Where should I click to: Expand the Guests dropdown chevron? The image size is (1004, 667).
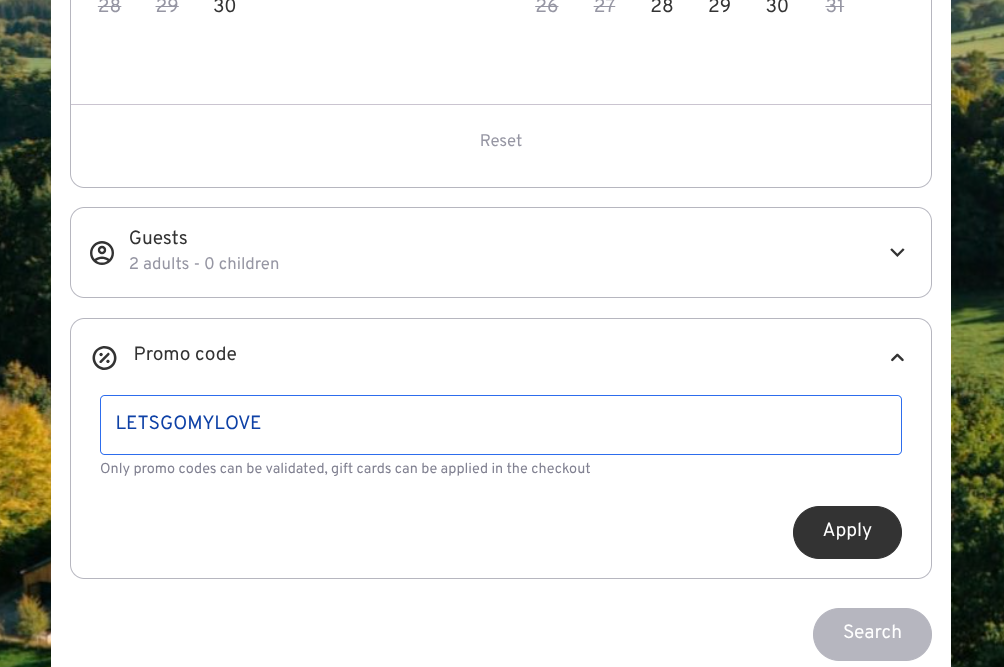[x=897, y=253]
